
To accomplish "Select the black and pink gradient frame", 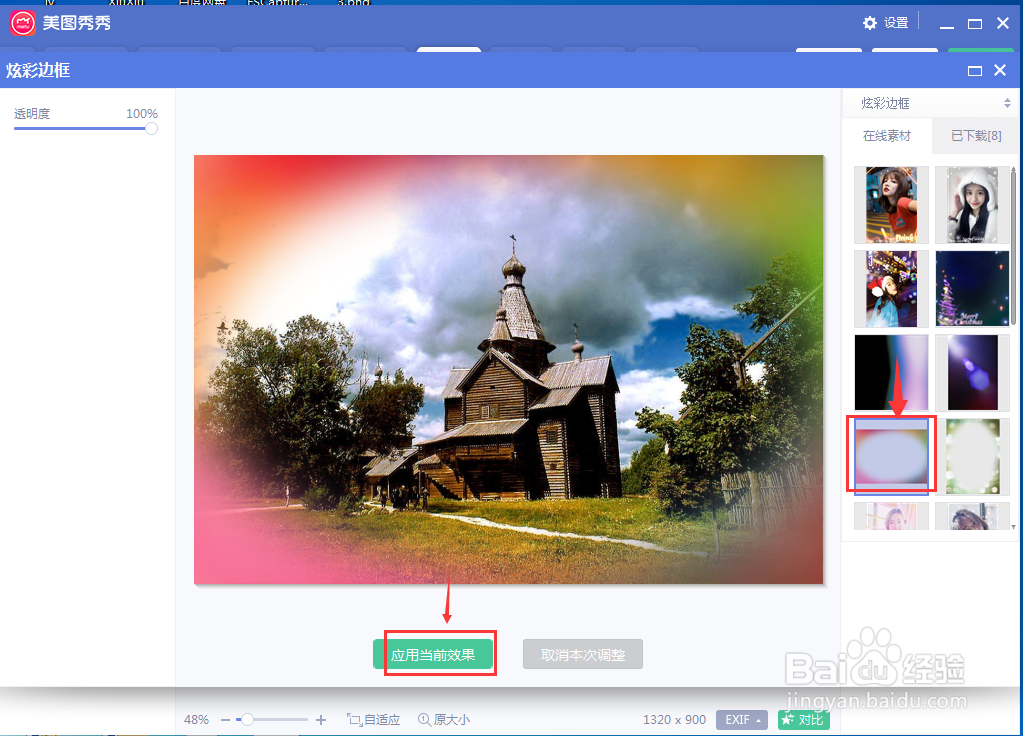I will 891,373.
